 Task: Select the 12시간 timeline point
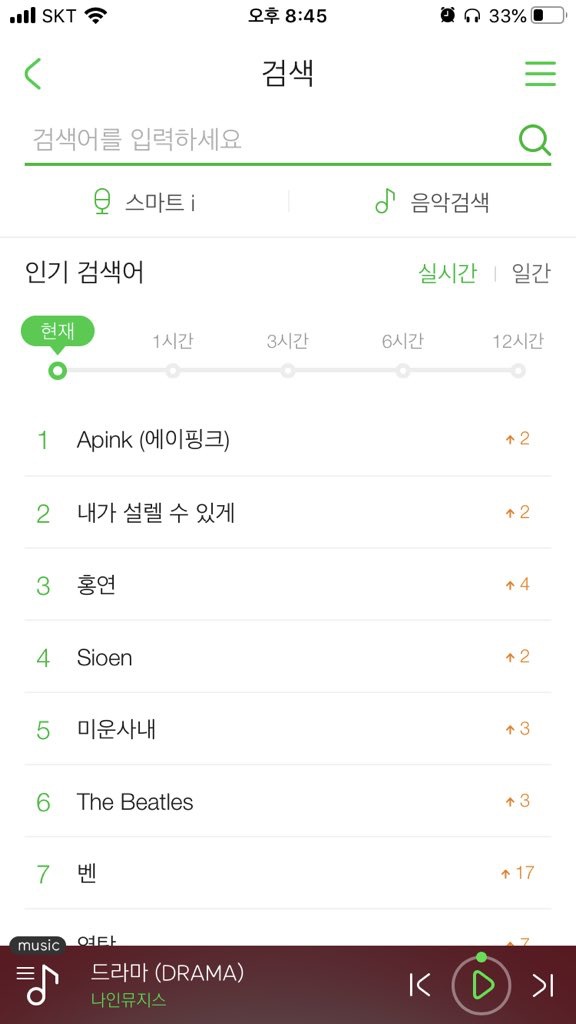click(x=518, y=370)
